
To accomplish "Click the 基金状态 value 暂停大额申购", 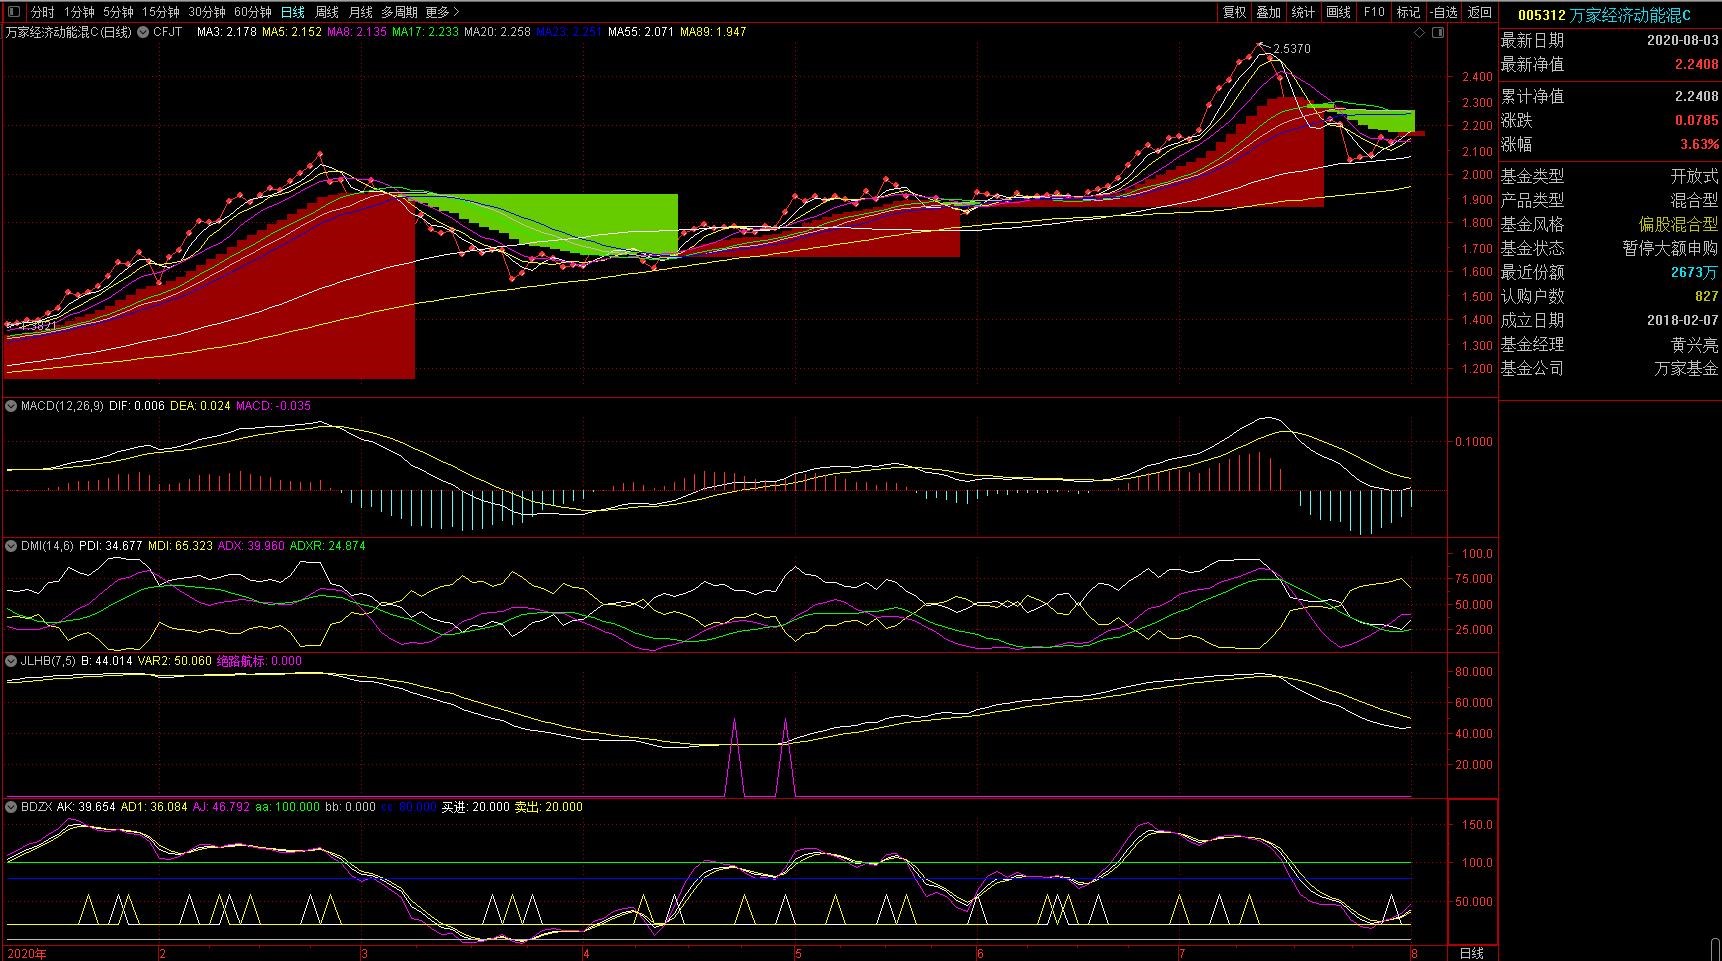I will (x=1670, y=248).
